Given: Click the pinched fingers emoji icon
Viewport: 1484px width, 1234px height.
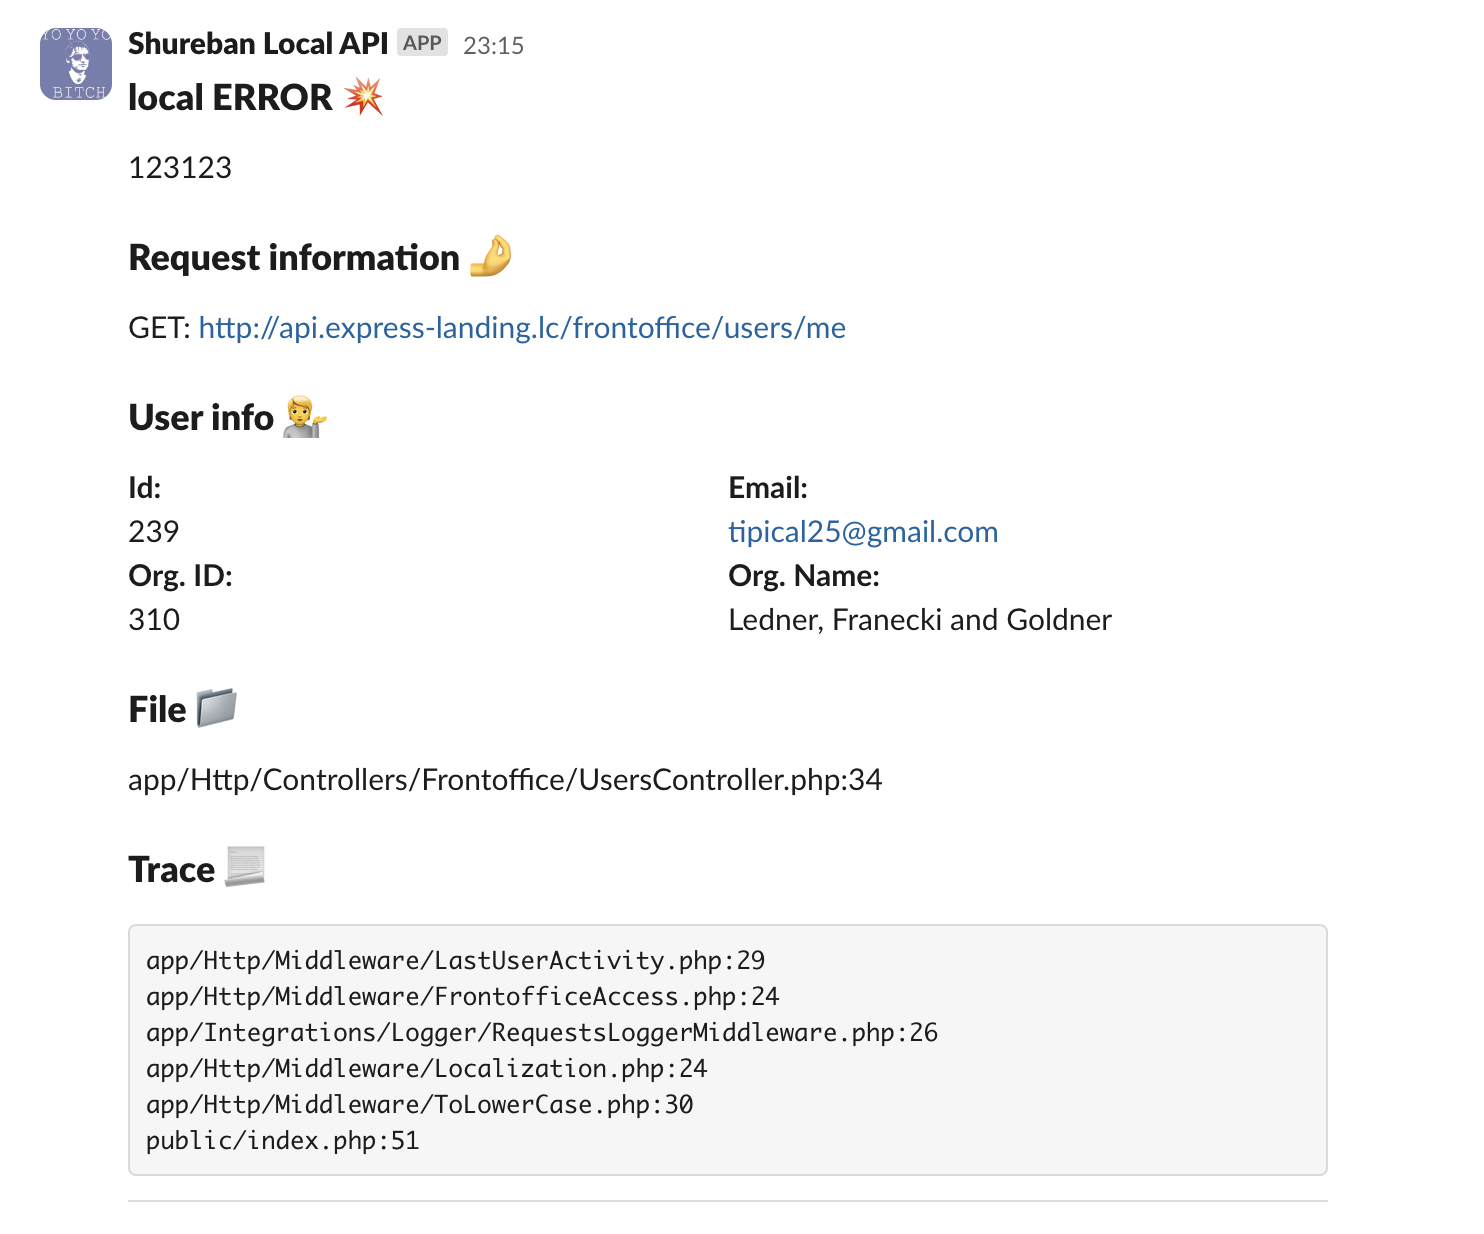Looking at the screenshot, I should coord(490,256).
